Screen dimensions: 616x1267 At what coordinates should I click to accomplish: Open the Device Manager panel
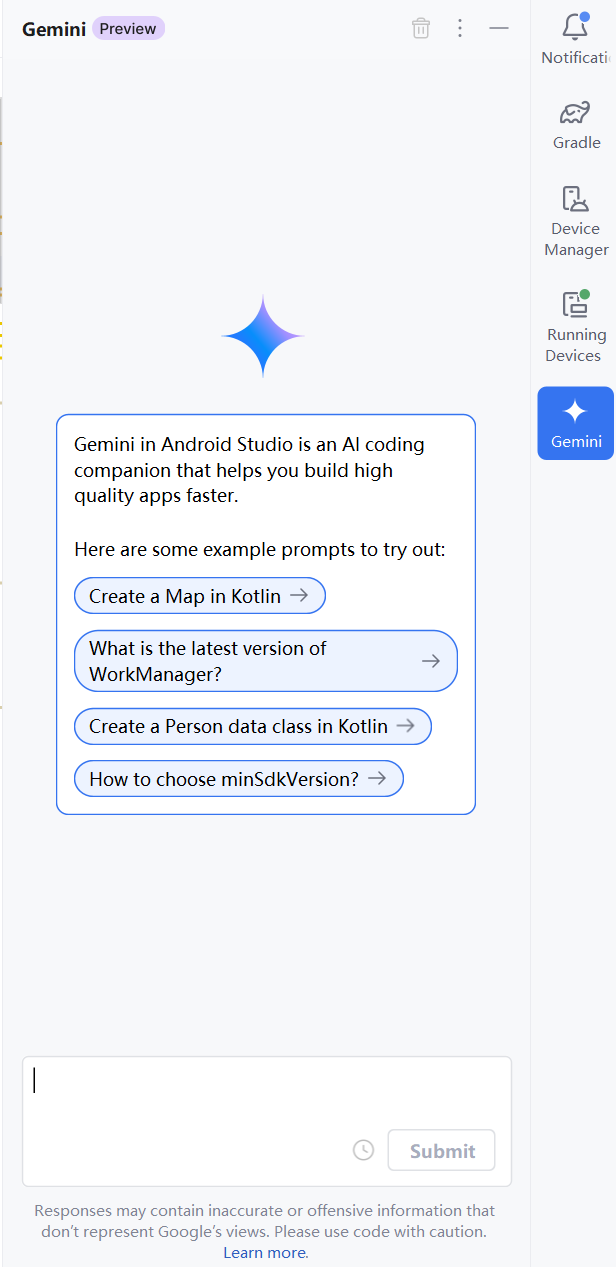[x=575, y=218]
